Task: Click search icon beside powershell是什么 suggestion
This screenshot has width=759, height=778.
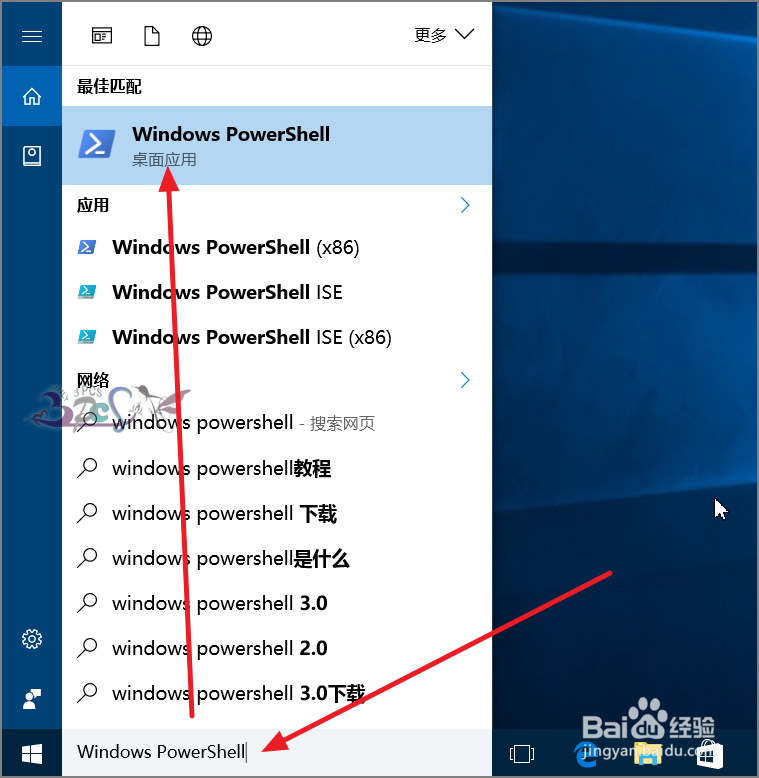Action: 87,558
